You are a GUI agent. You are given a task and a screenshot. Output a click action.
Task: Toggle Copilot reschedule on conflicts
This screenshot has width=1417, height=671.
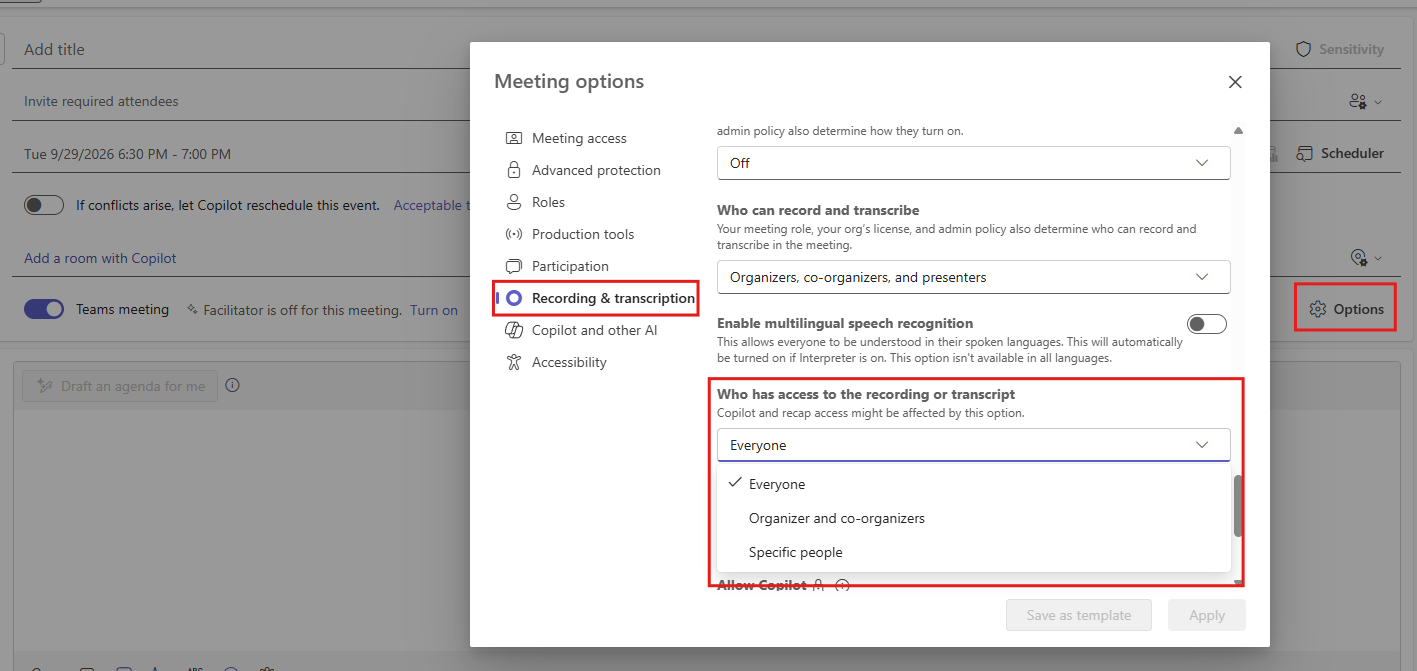(44, 205)
